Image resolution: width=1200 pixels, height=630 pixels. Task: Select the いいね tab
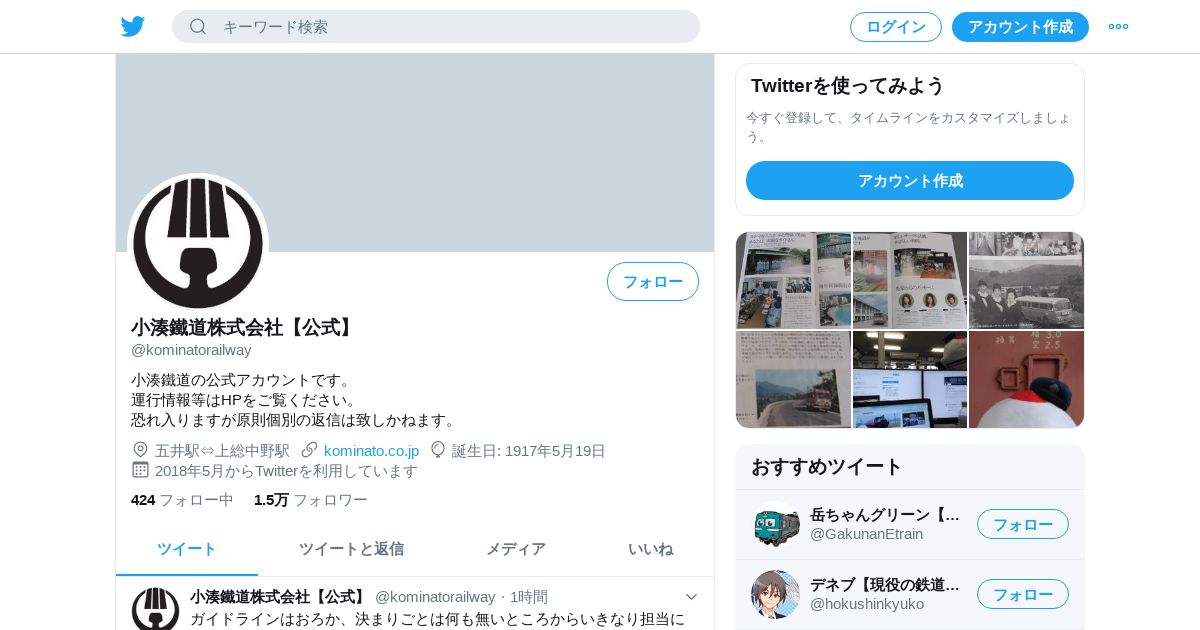(x=650, y=549)
